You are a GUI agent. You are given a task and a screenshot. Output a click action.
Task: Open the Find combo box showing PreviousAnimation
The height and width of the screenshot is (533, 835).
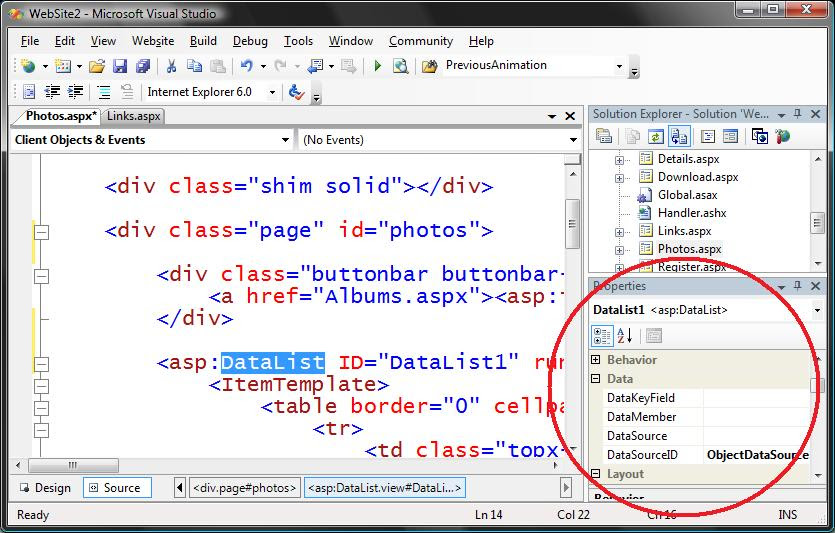[x=619, y=66]
